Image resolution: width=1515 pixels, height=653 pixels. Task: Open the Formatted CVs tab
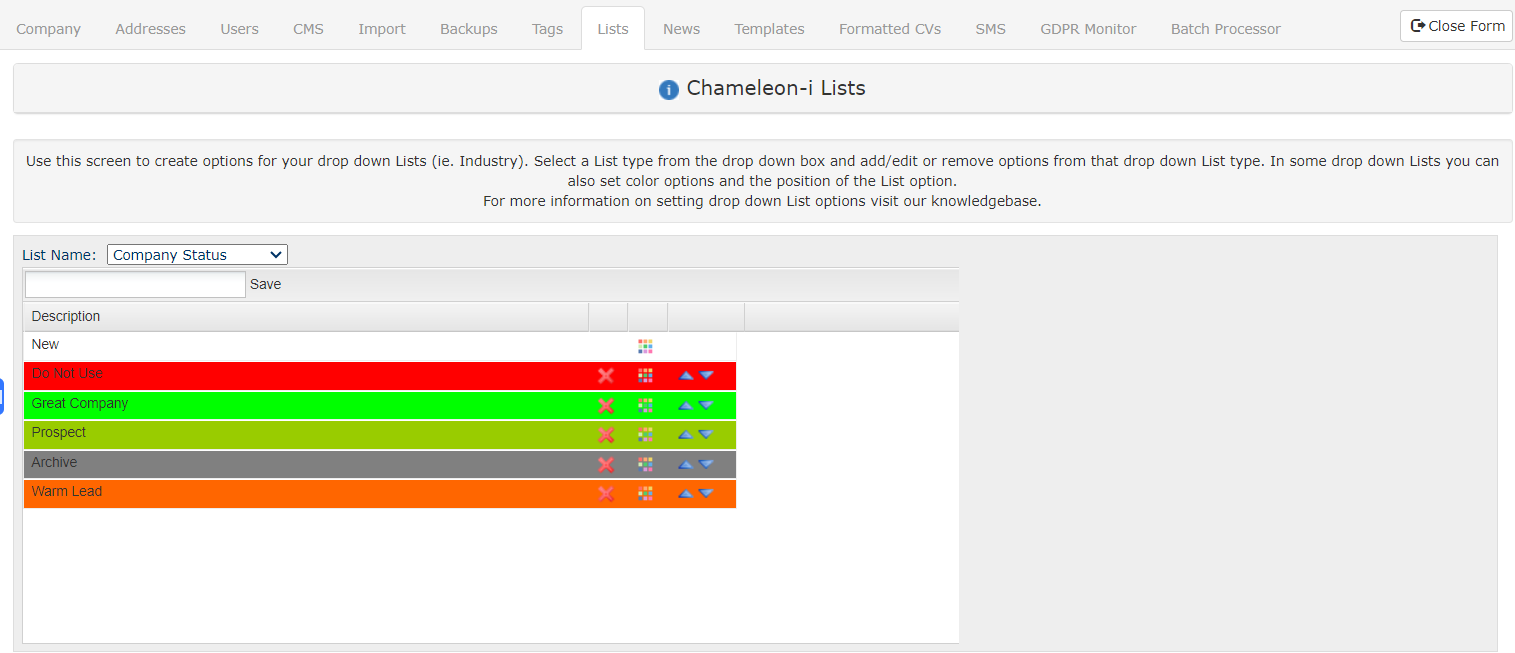[x=890, y=29]
